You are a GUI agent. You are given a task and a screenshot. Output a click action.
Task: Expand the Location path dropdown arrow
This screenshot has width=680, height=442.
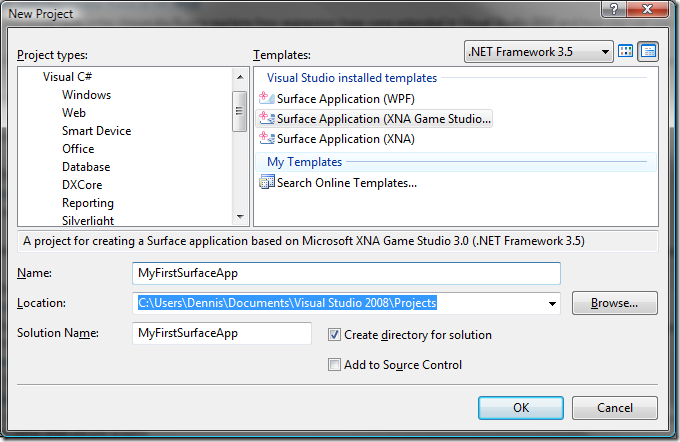[x=552, y=303]
